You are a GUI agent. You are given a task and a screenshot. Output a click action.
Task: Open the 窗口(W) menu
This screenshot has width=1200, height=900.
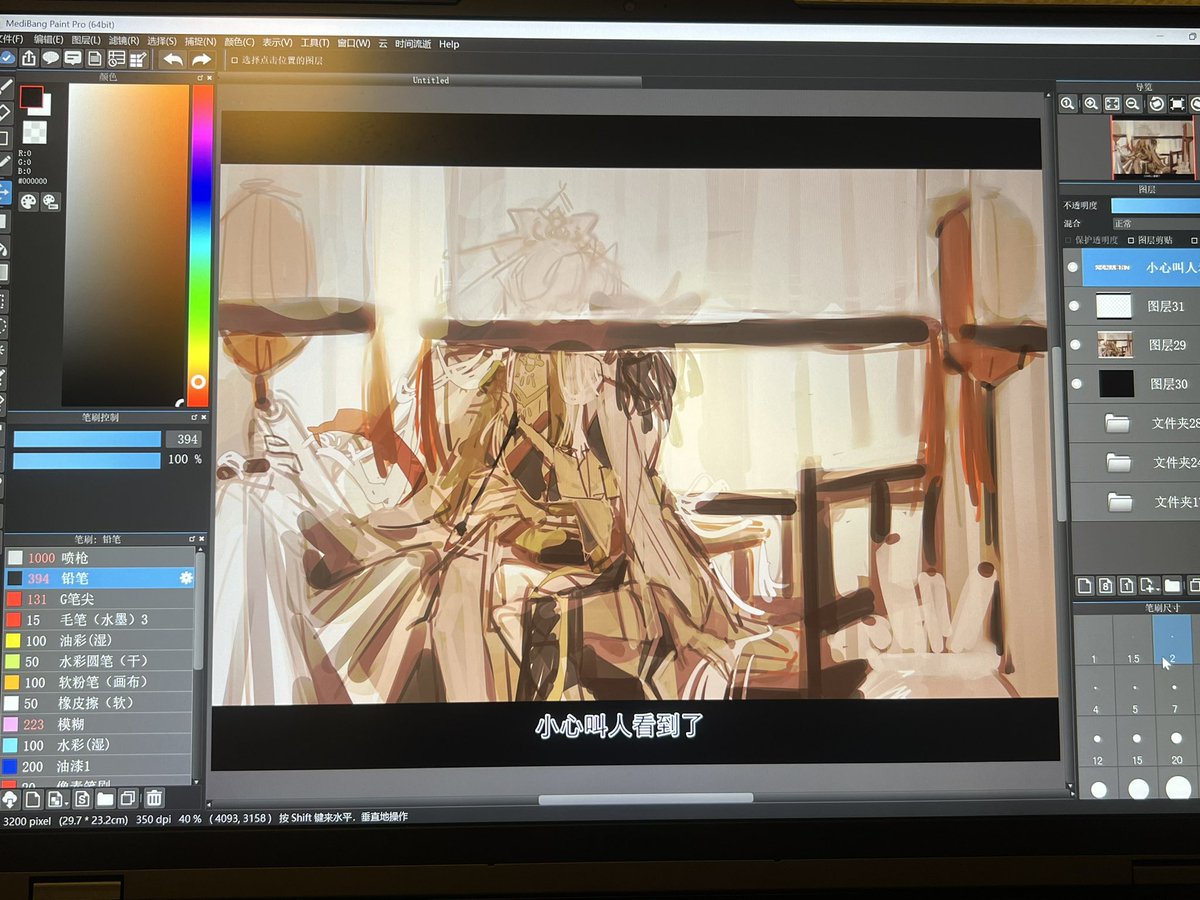click(353, 43)
